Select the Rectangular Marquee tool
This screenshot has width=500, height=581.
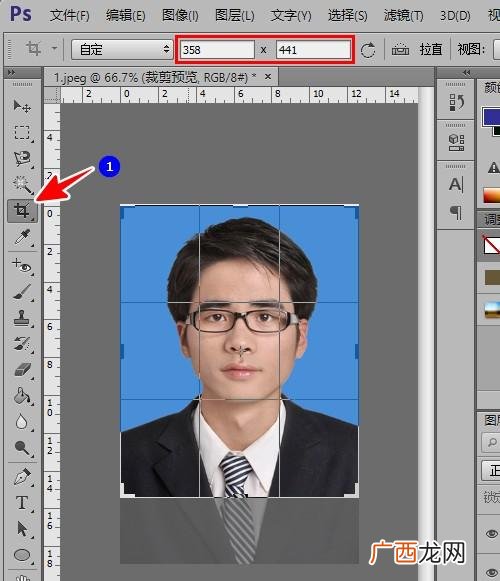pyautogui.click(x=22, y=133)
